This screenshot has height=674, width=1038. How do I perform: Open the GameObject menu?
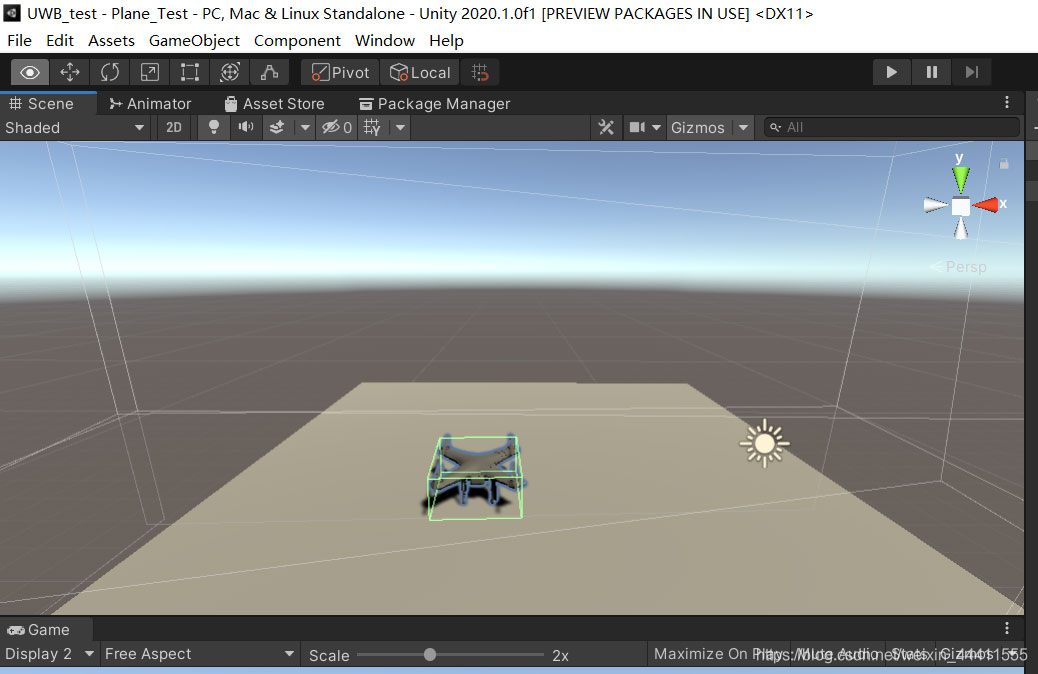coord(194,40)
